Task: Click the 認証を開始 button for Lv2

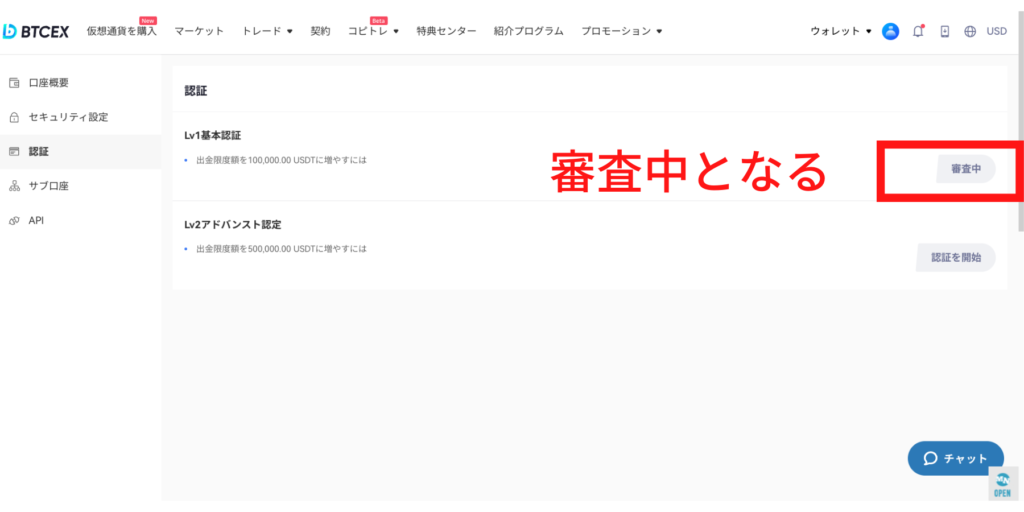Action: 955,257
